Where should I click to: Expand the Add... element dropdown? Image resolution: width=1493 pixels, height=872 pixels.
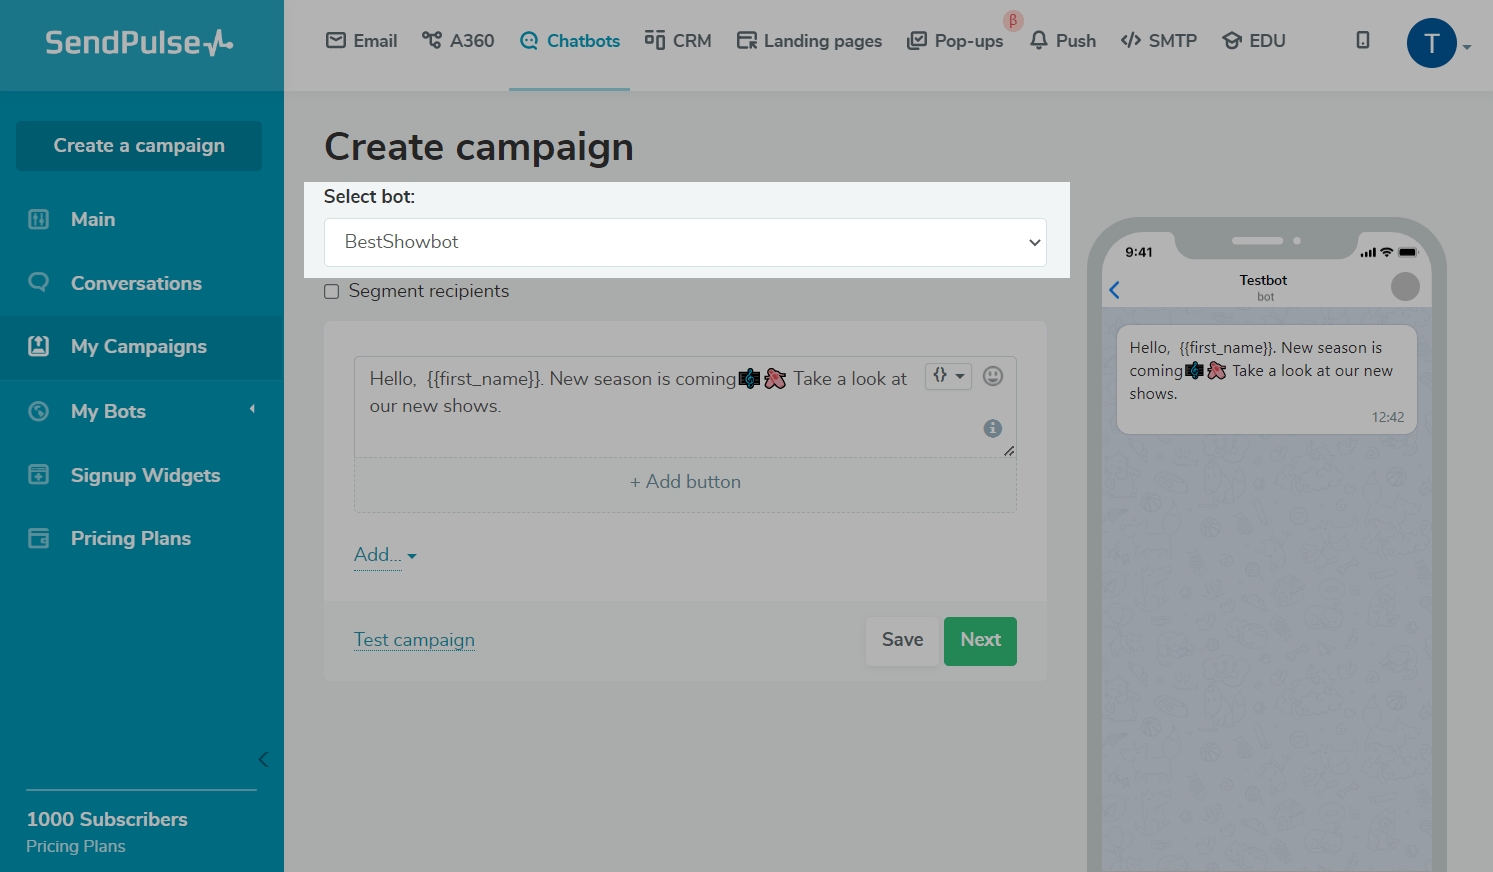coord(385,555)
